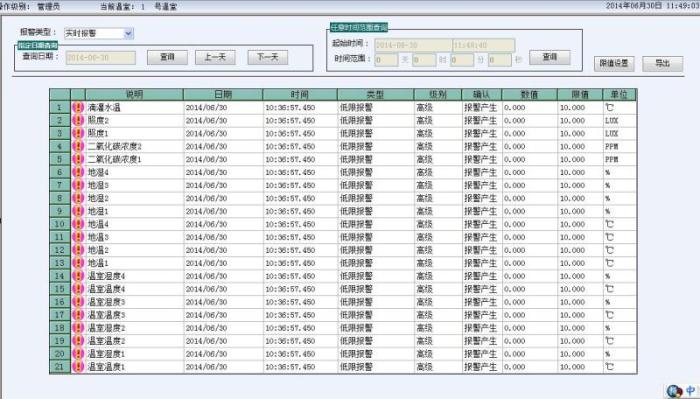This screenshot has height=399, width=700.
Task: Click the alarm icon in row 13
Action: (78, 263)
